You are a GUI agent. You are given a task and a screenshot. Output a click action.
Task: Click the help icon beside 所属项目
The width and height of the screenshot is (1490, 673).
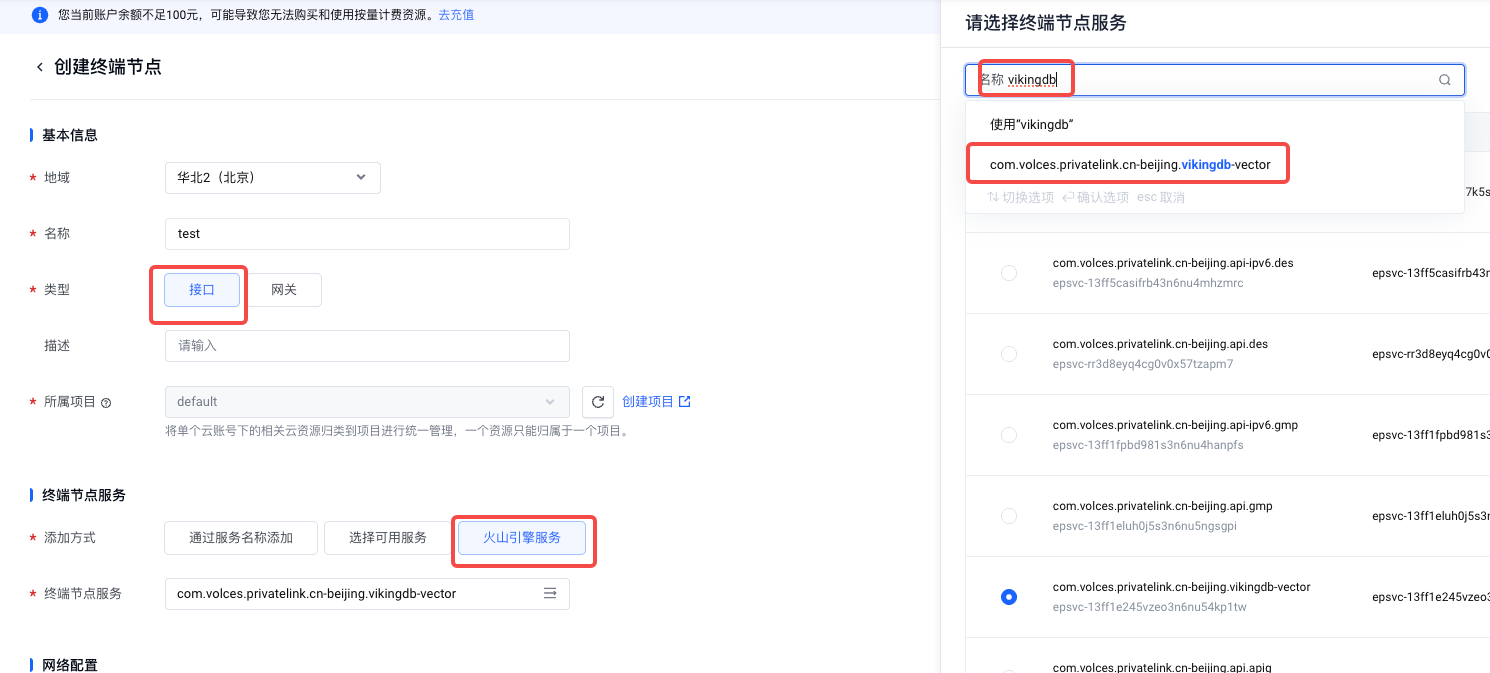point(106,403)
